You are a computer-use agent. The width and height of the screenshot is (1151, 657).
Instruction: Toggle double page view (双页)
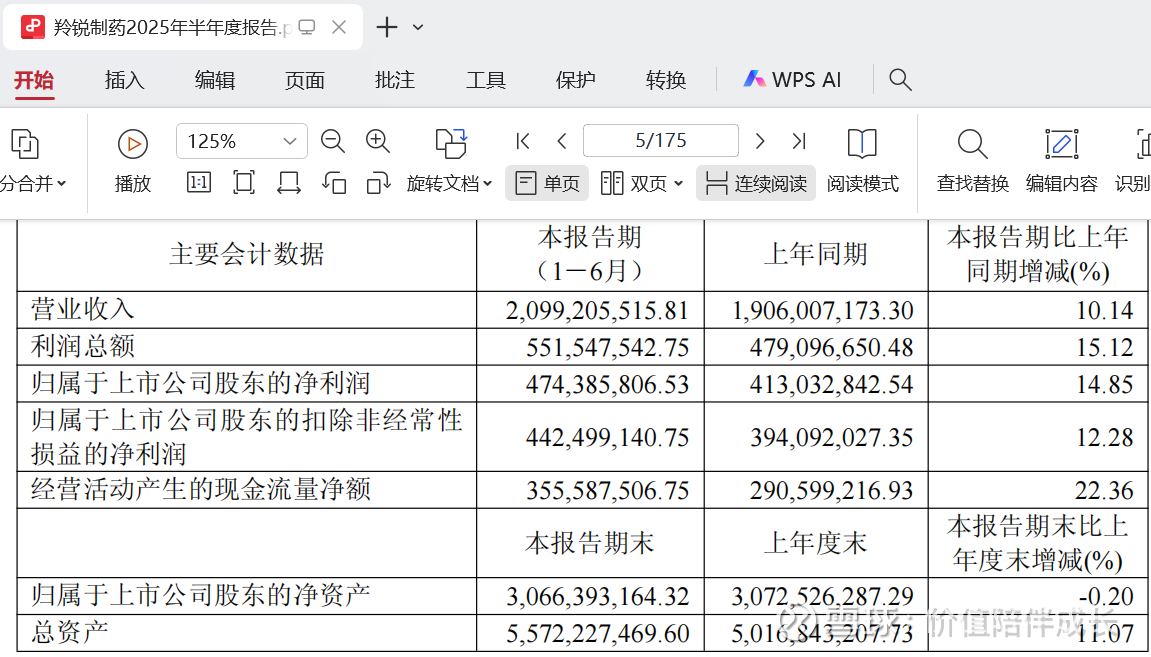pos(641,183)
